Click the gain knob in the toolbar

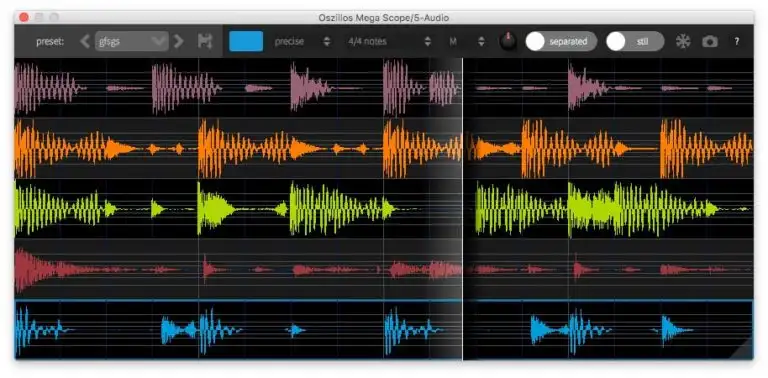[508, 42]
